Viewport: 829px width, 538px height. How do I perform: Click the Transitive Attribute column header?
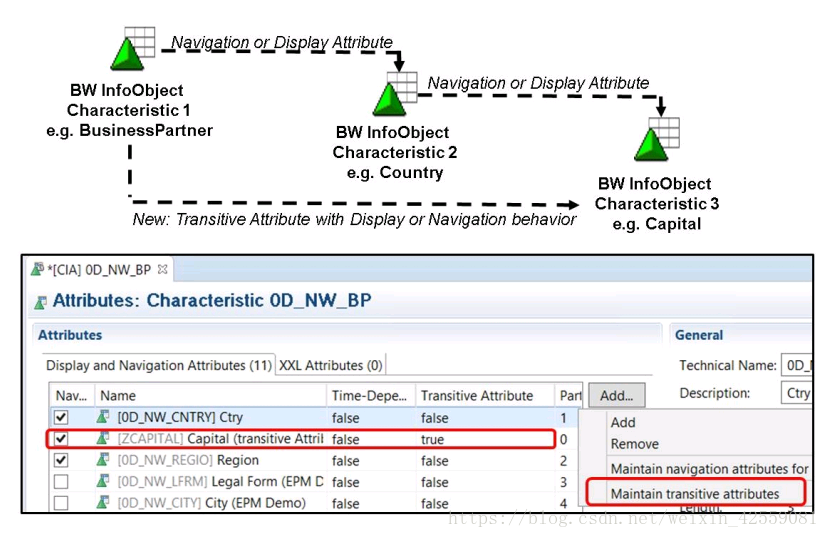tap(485, 395)
